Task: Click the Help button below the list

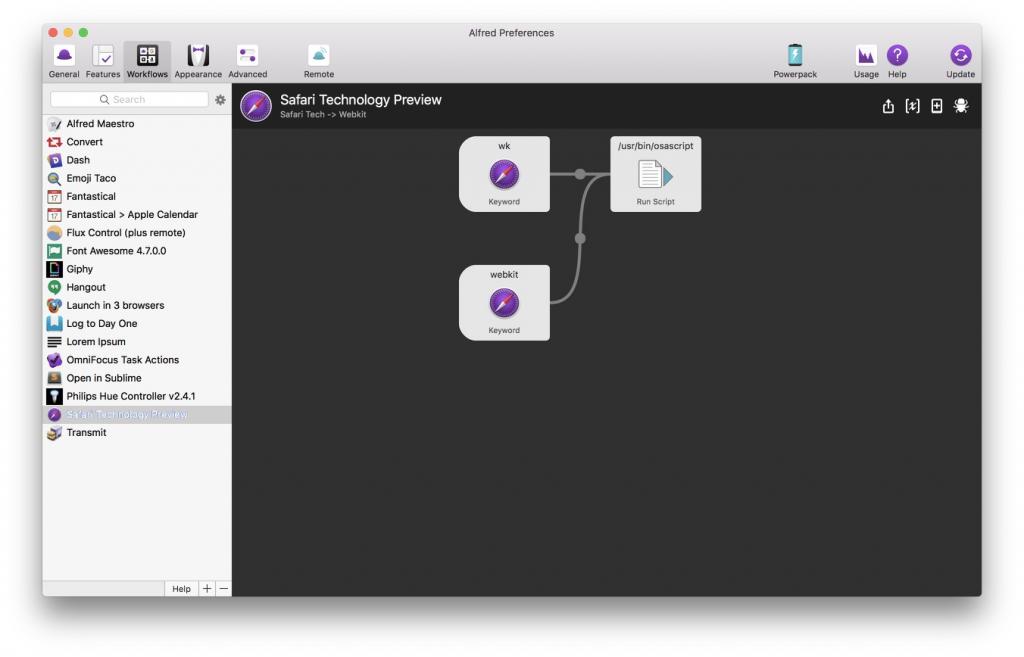Action: pyautogui.click(x=181, y=589)
